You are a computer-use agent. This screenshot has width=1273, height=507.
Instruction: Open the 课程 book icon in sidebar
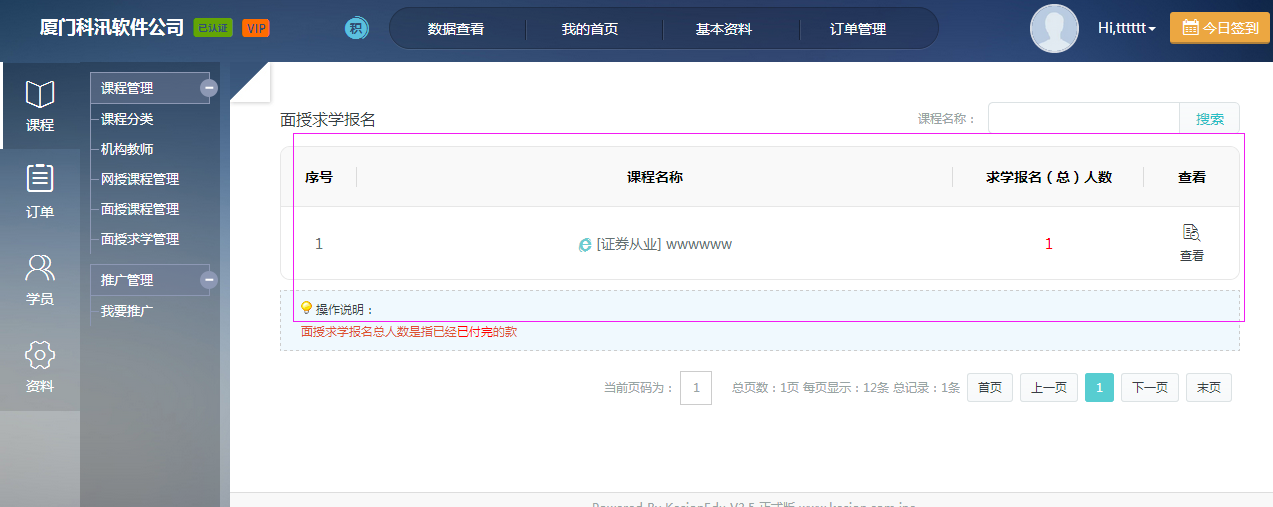coord(40,96)
